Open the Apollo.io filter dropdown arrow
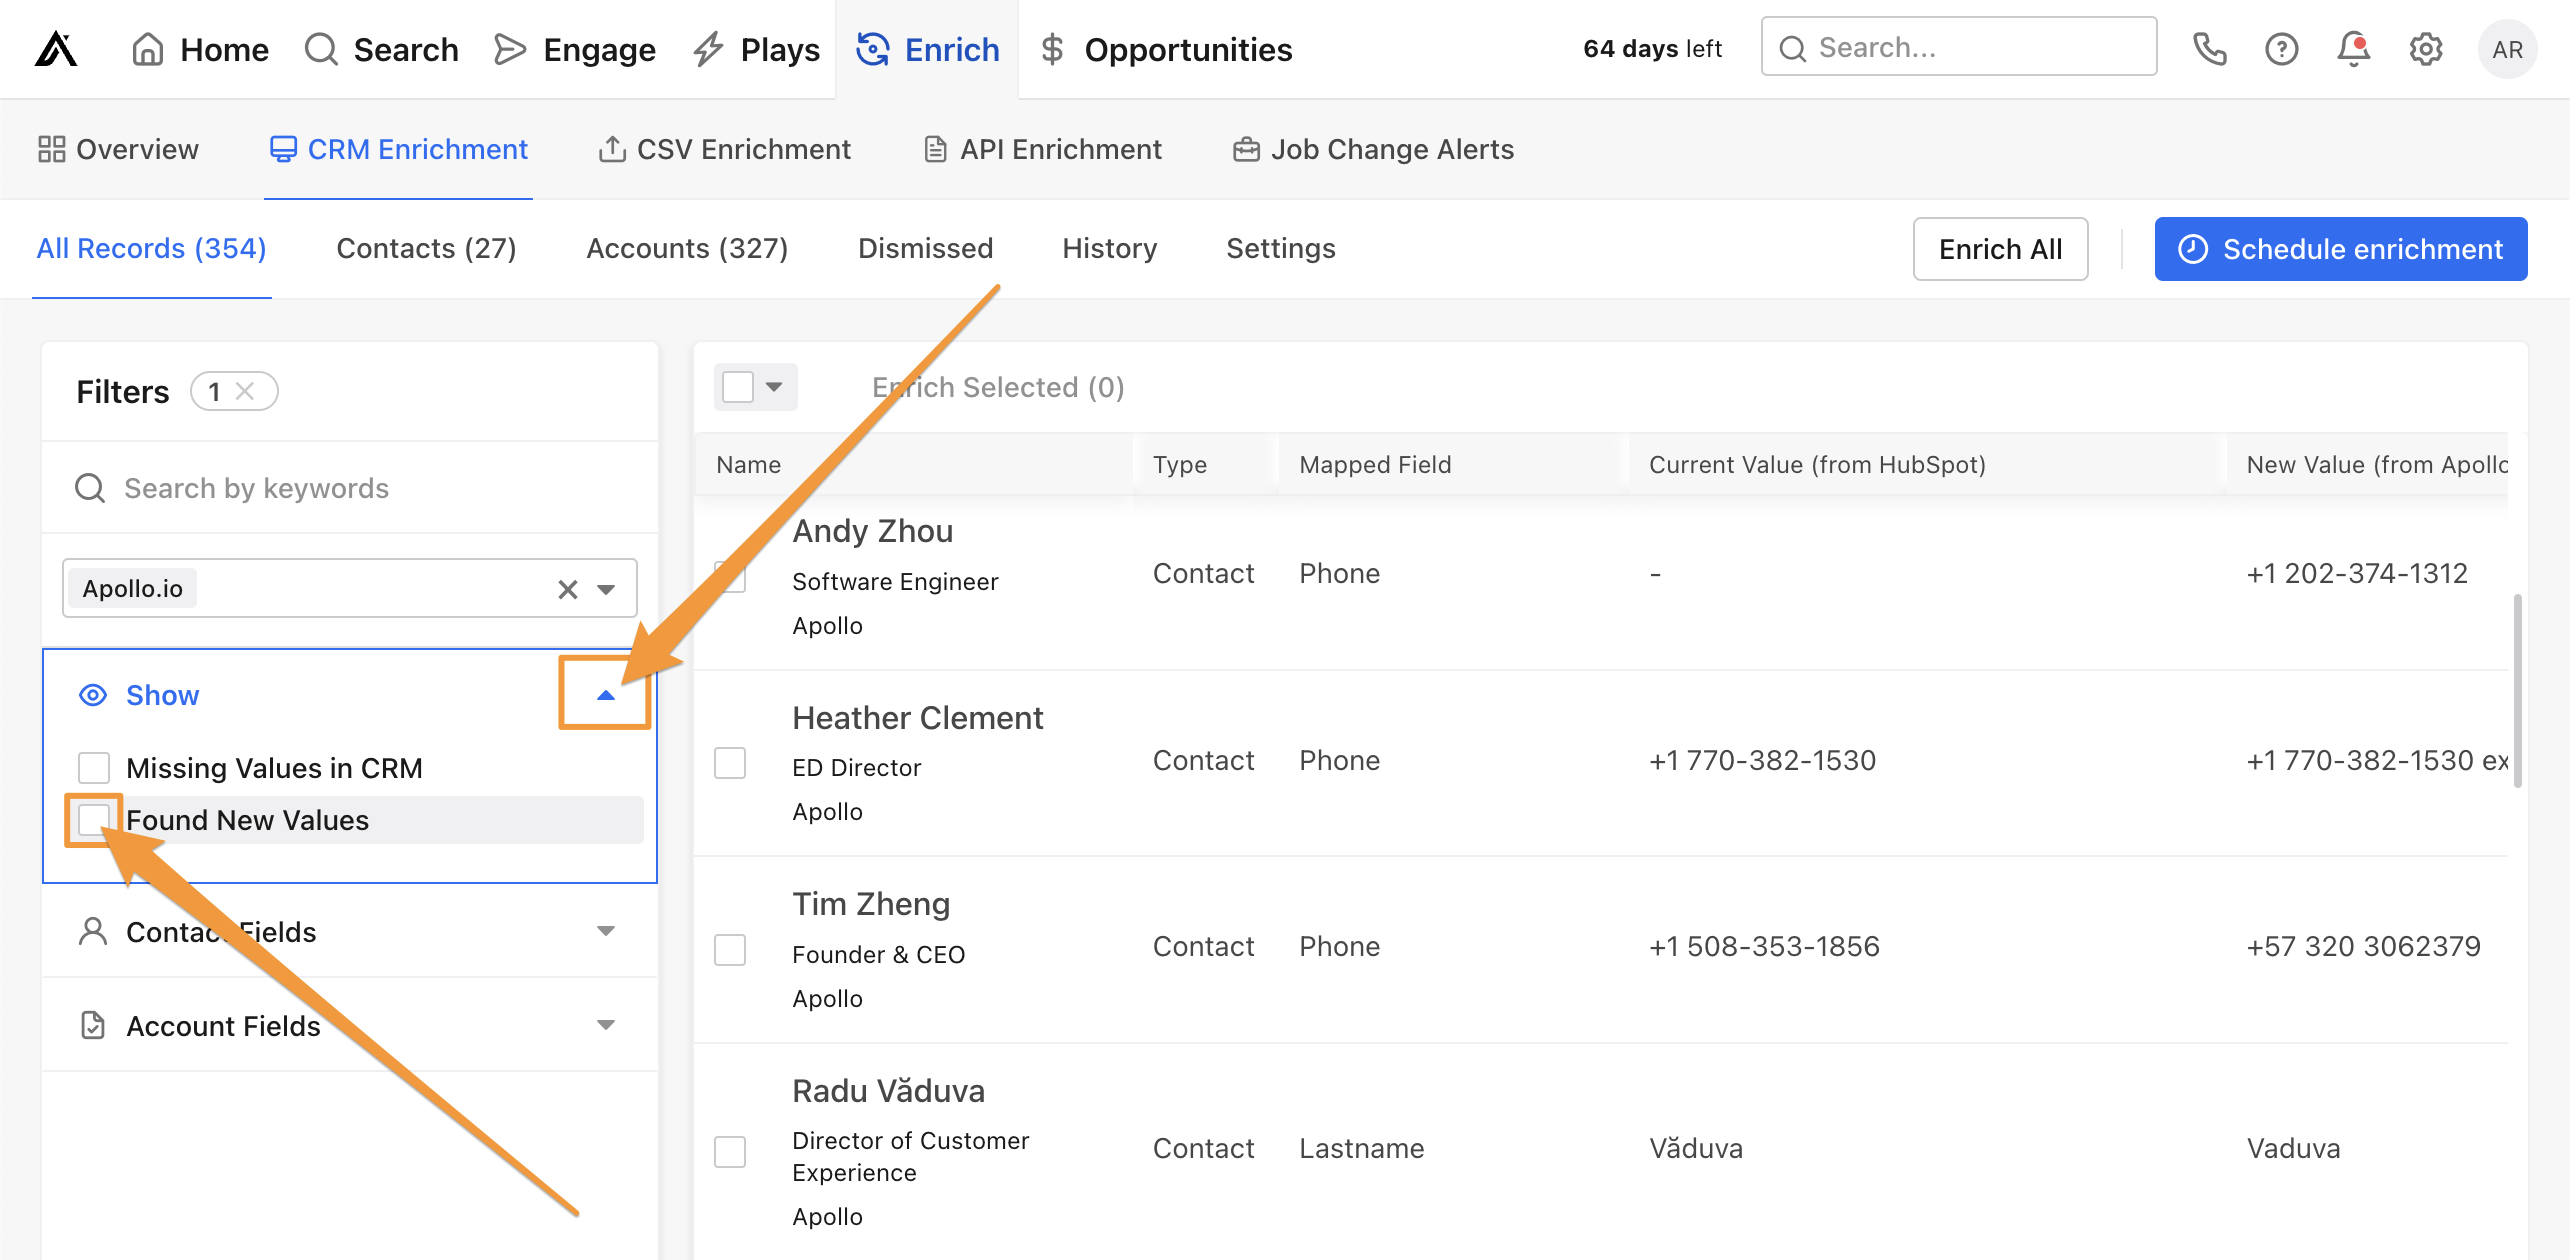Image resolution: width=2570 pixels, height=1260 pixels. 605,588
